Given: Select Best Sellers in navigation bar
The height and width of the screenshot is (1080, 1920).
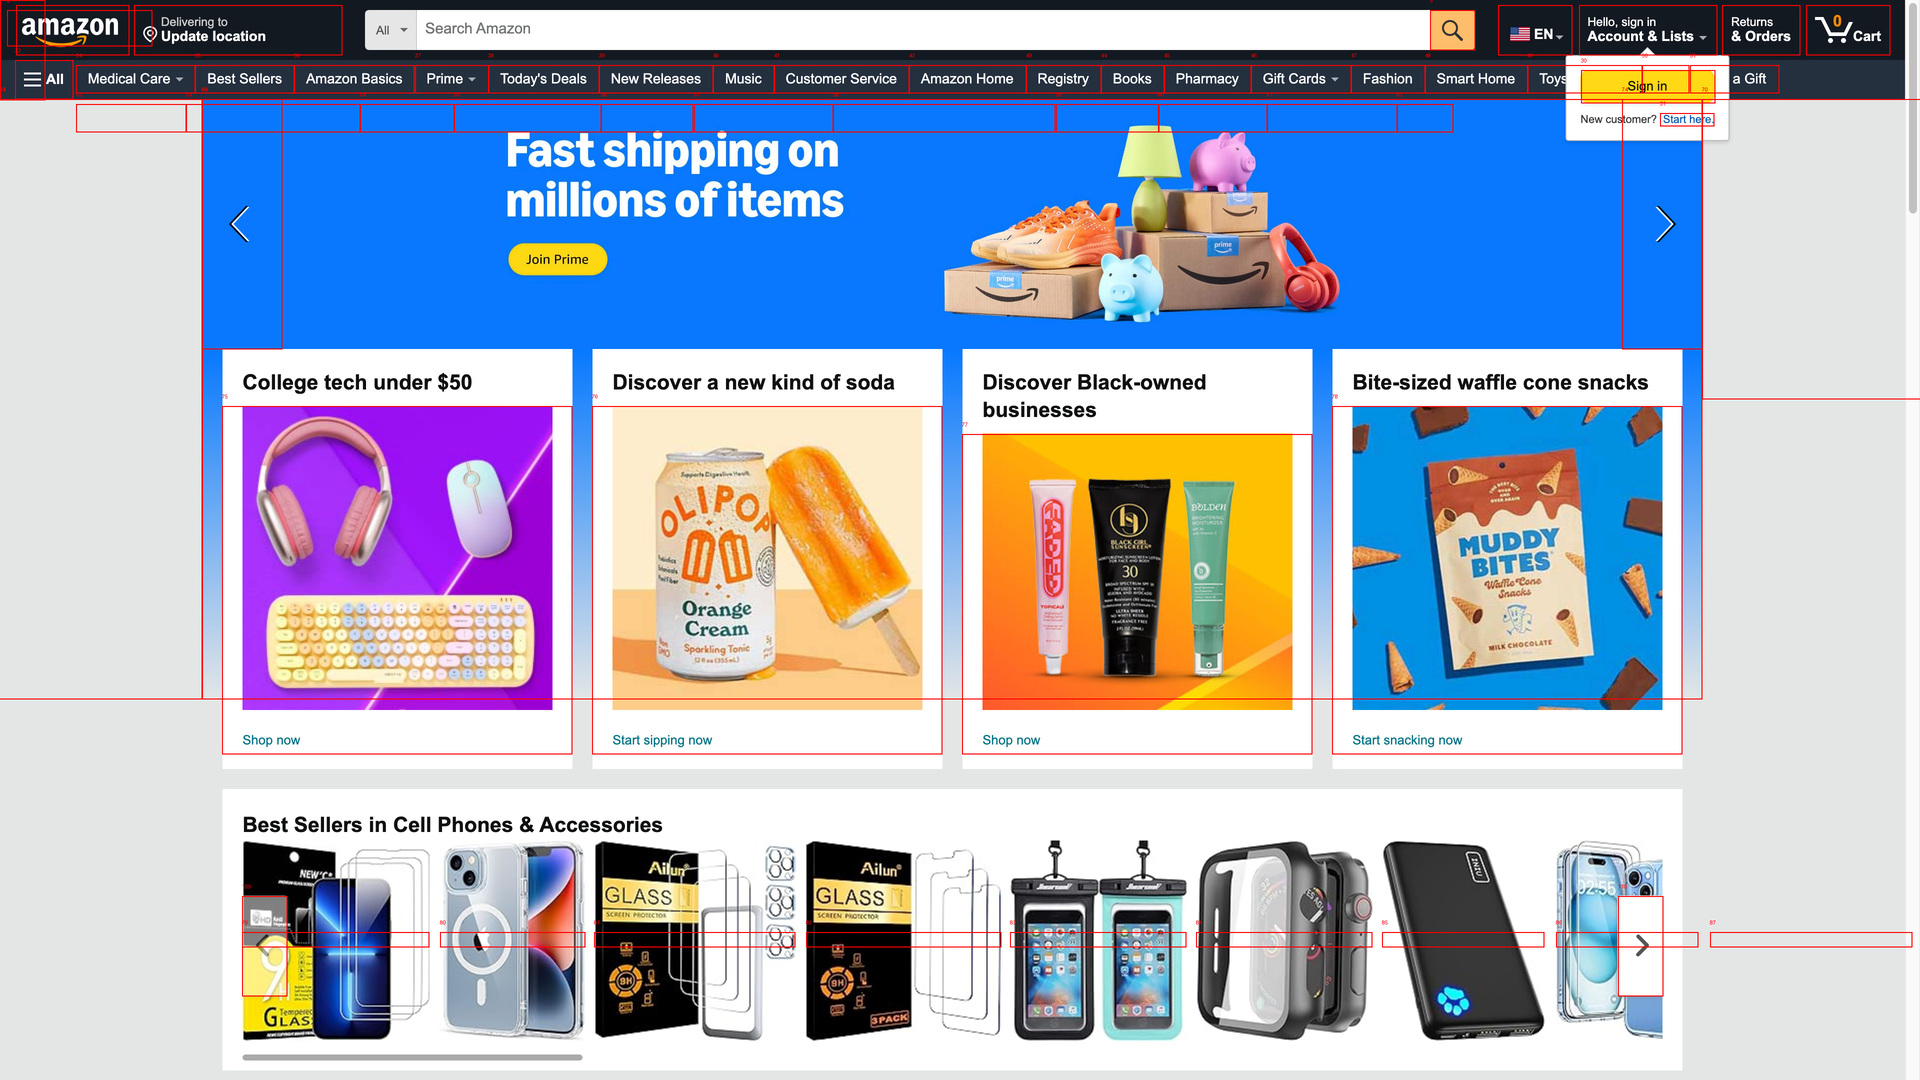Looking at the screenshot, I should 244,79.
